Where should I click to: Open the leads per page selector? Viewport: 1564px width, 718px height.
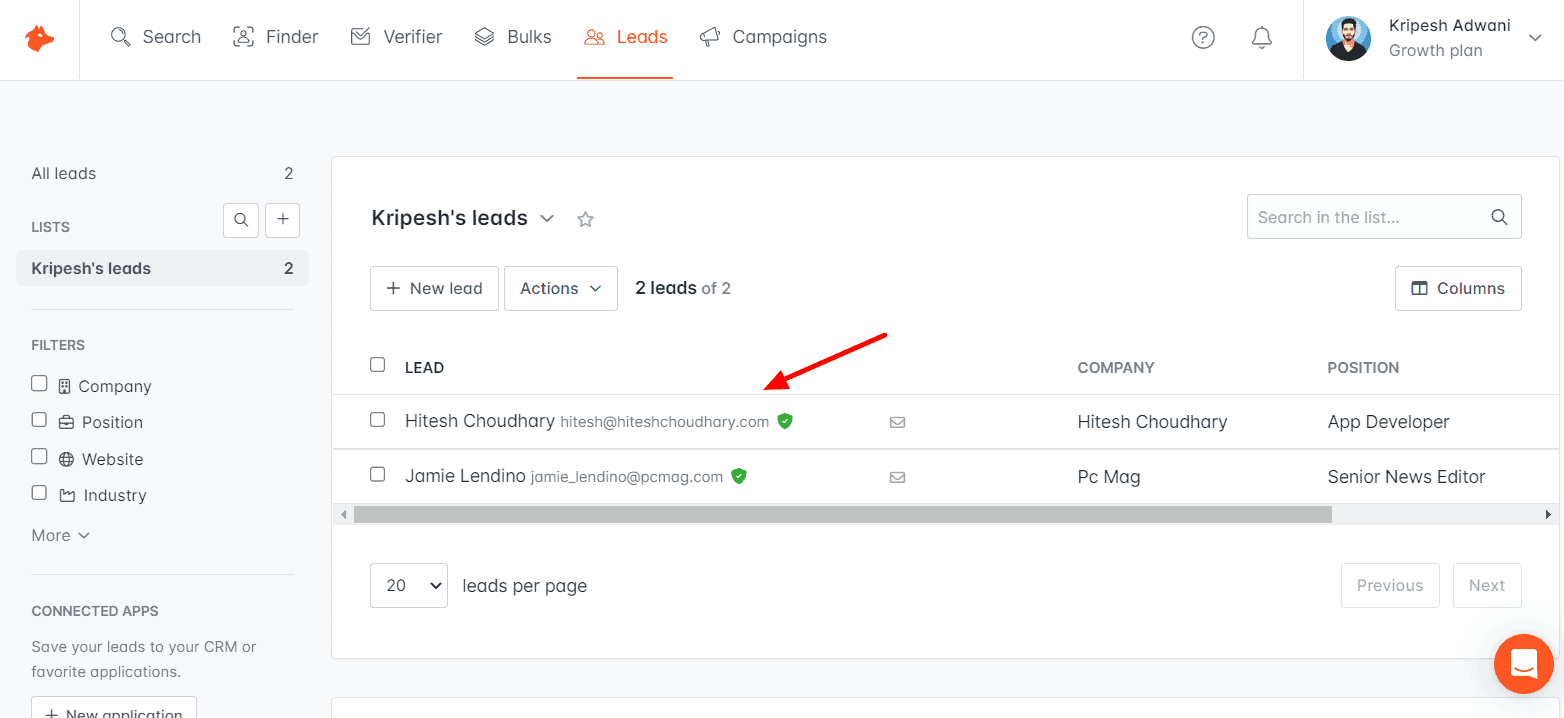tap(408, 585)
